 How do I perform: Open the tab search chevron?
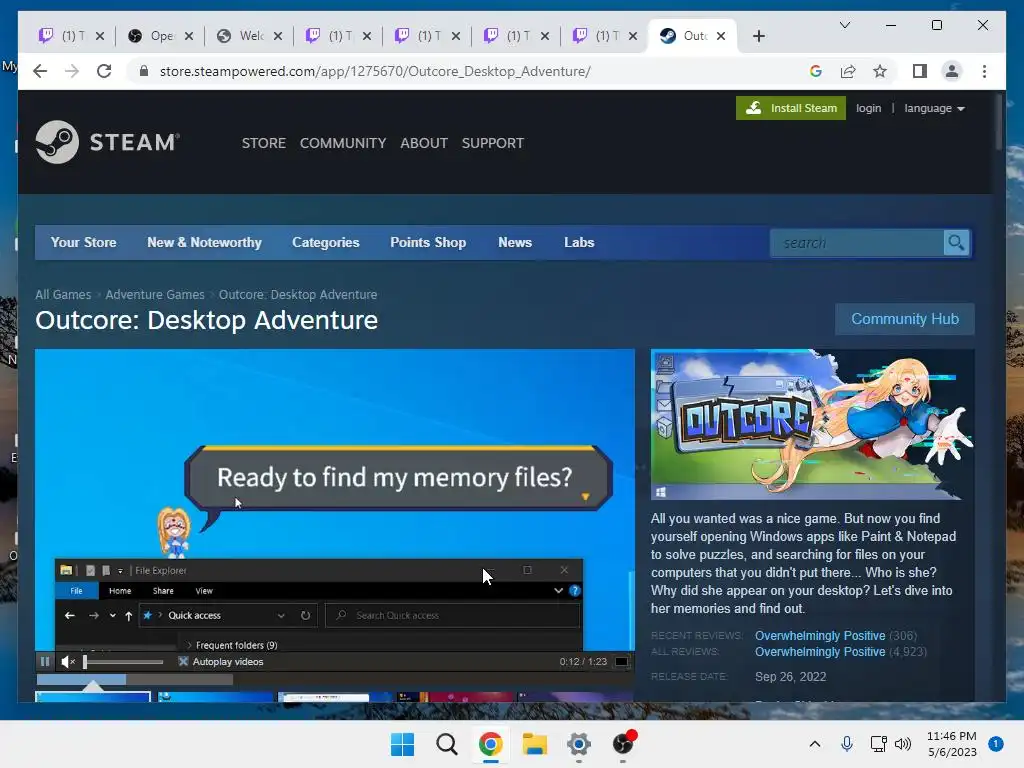(844, 25)
